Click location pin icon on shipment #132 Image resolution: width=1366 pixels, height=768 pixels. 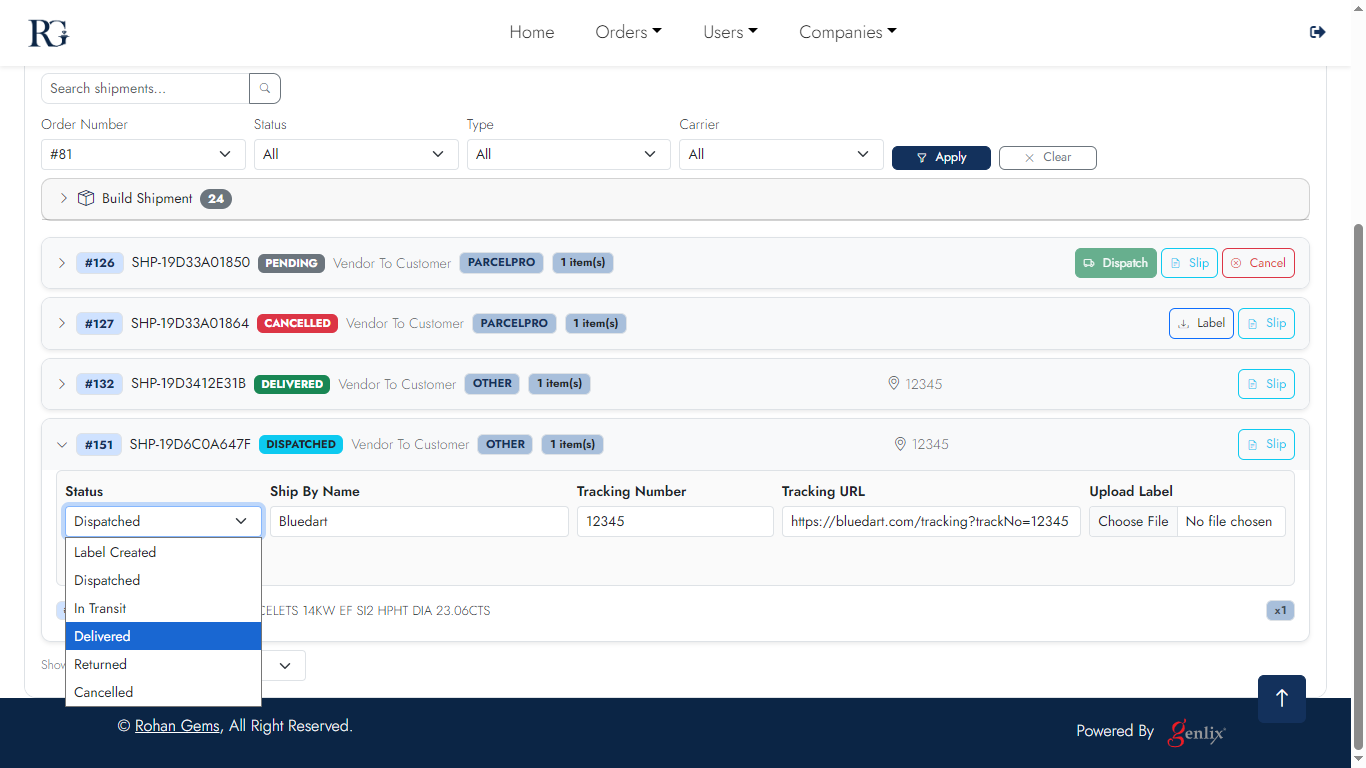coord(894,384)
